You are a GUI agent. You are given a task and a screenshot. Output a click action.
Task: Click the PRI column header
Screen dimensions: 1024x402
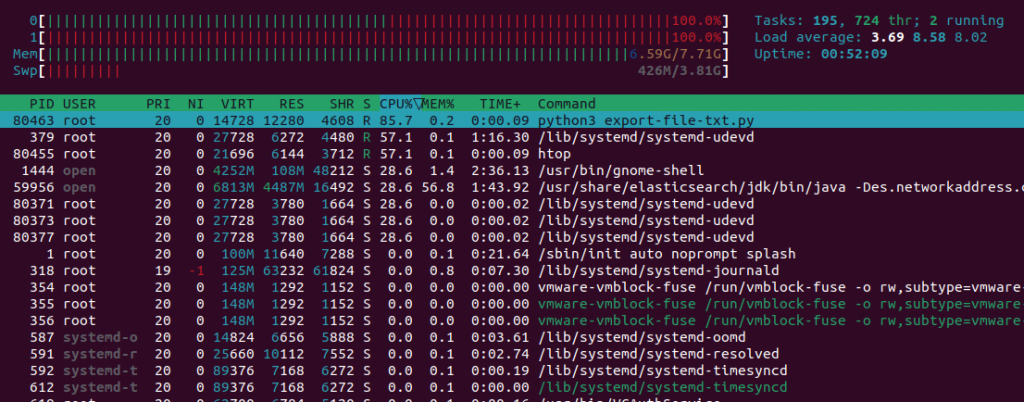(158, 104)
